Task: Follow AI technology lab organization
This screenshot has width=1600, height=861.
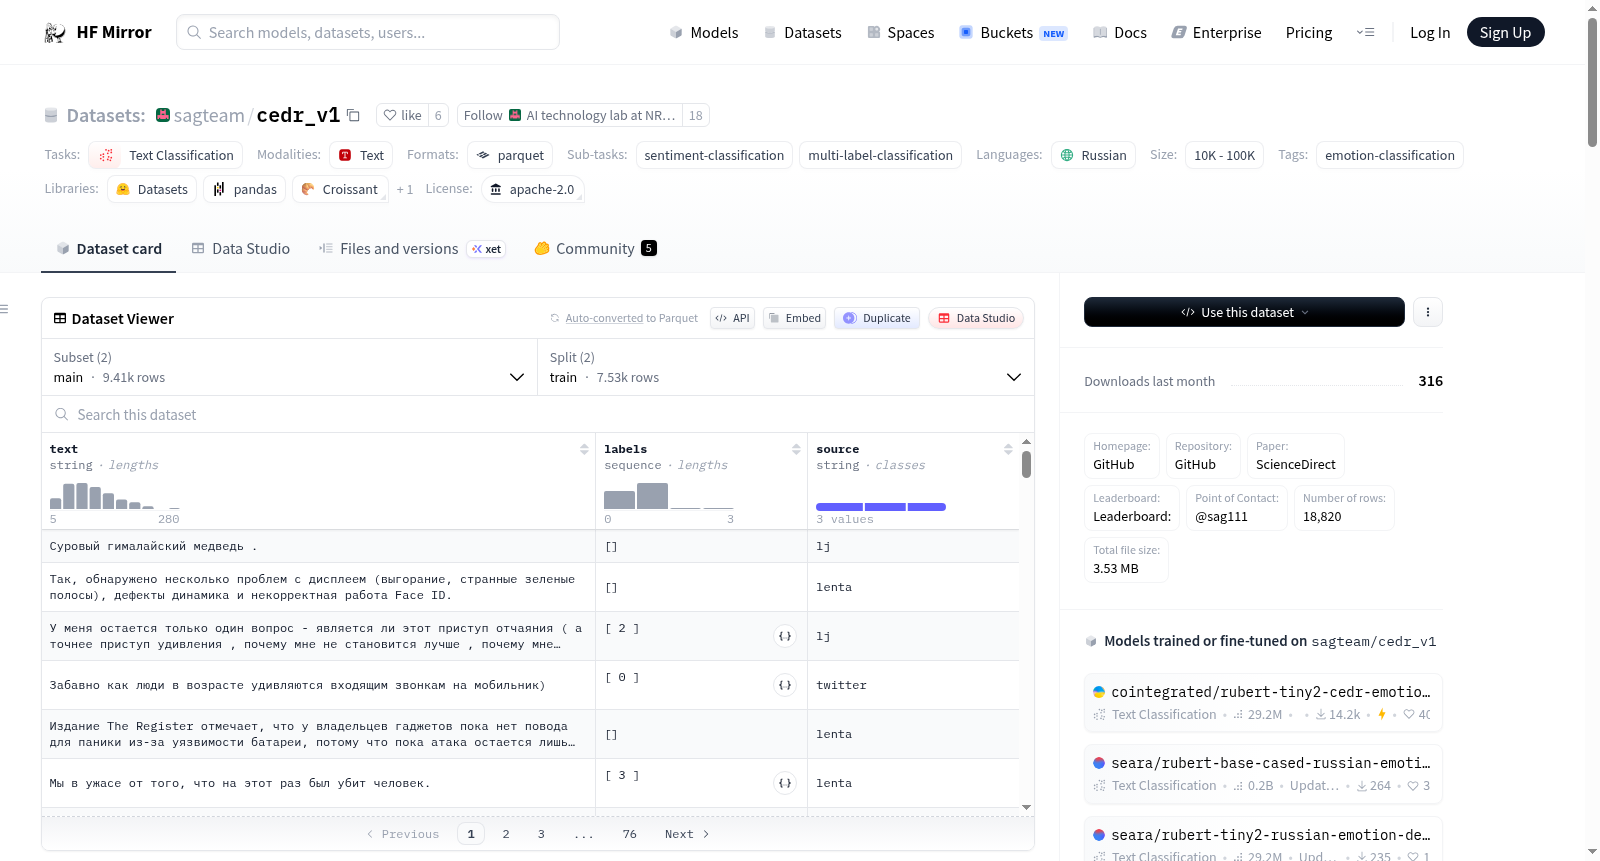Action: coord(569,115)
